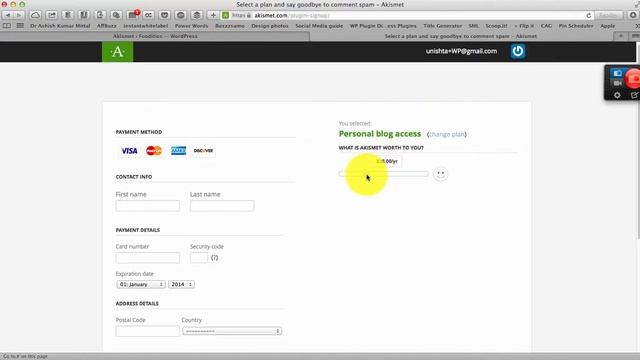The image size is (640, 360).
Task: Click the Pocket extension icon
Action: point(164,15)
